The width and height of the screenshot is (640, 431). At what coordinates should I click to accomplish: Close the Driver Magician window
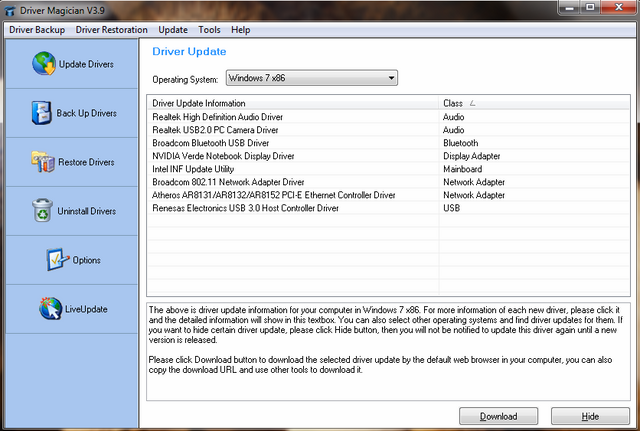tap(619, 7)
